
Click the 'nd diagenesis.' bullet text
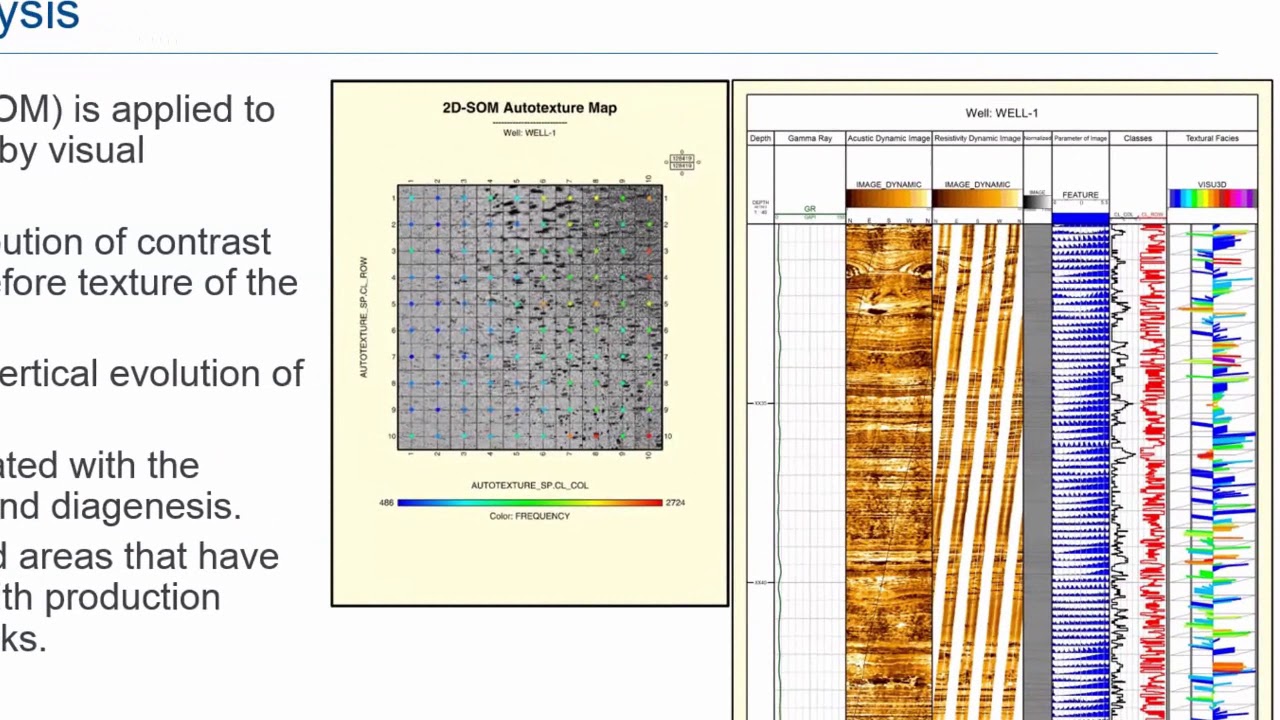click(120, 507)
